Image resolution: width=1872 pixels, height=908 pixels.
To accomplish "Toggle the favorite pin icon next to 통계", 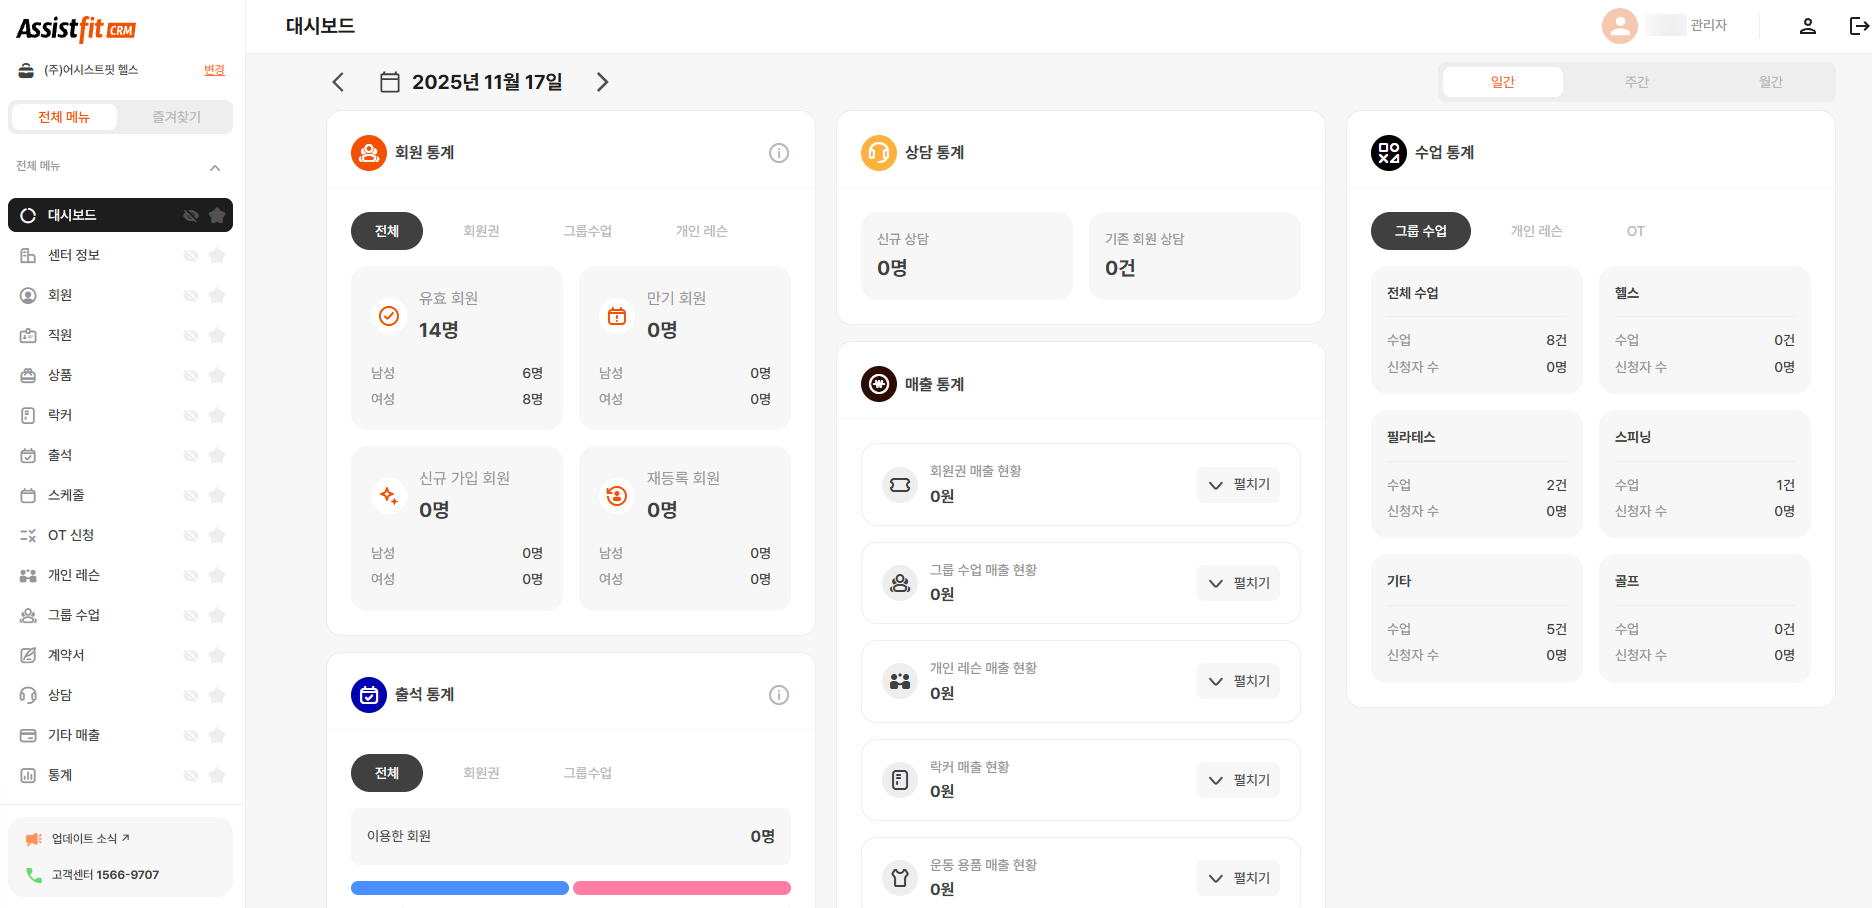I will point(217,775).
